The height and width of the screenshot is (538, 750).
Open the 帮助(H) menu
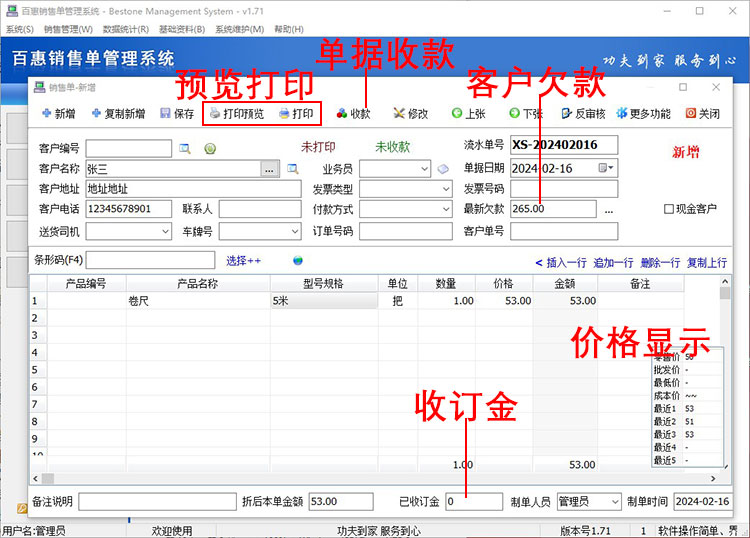coord(289,29)
